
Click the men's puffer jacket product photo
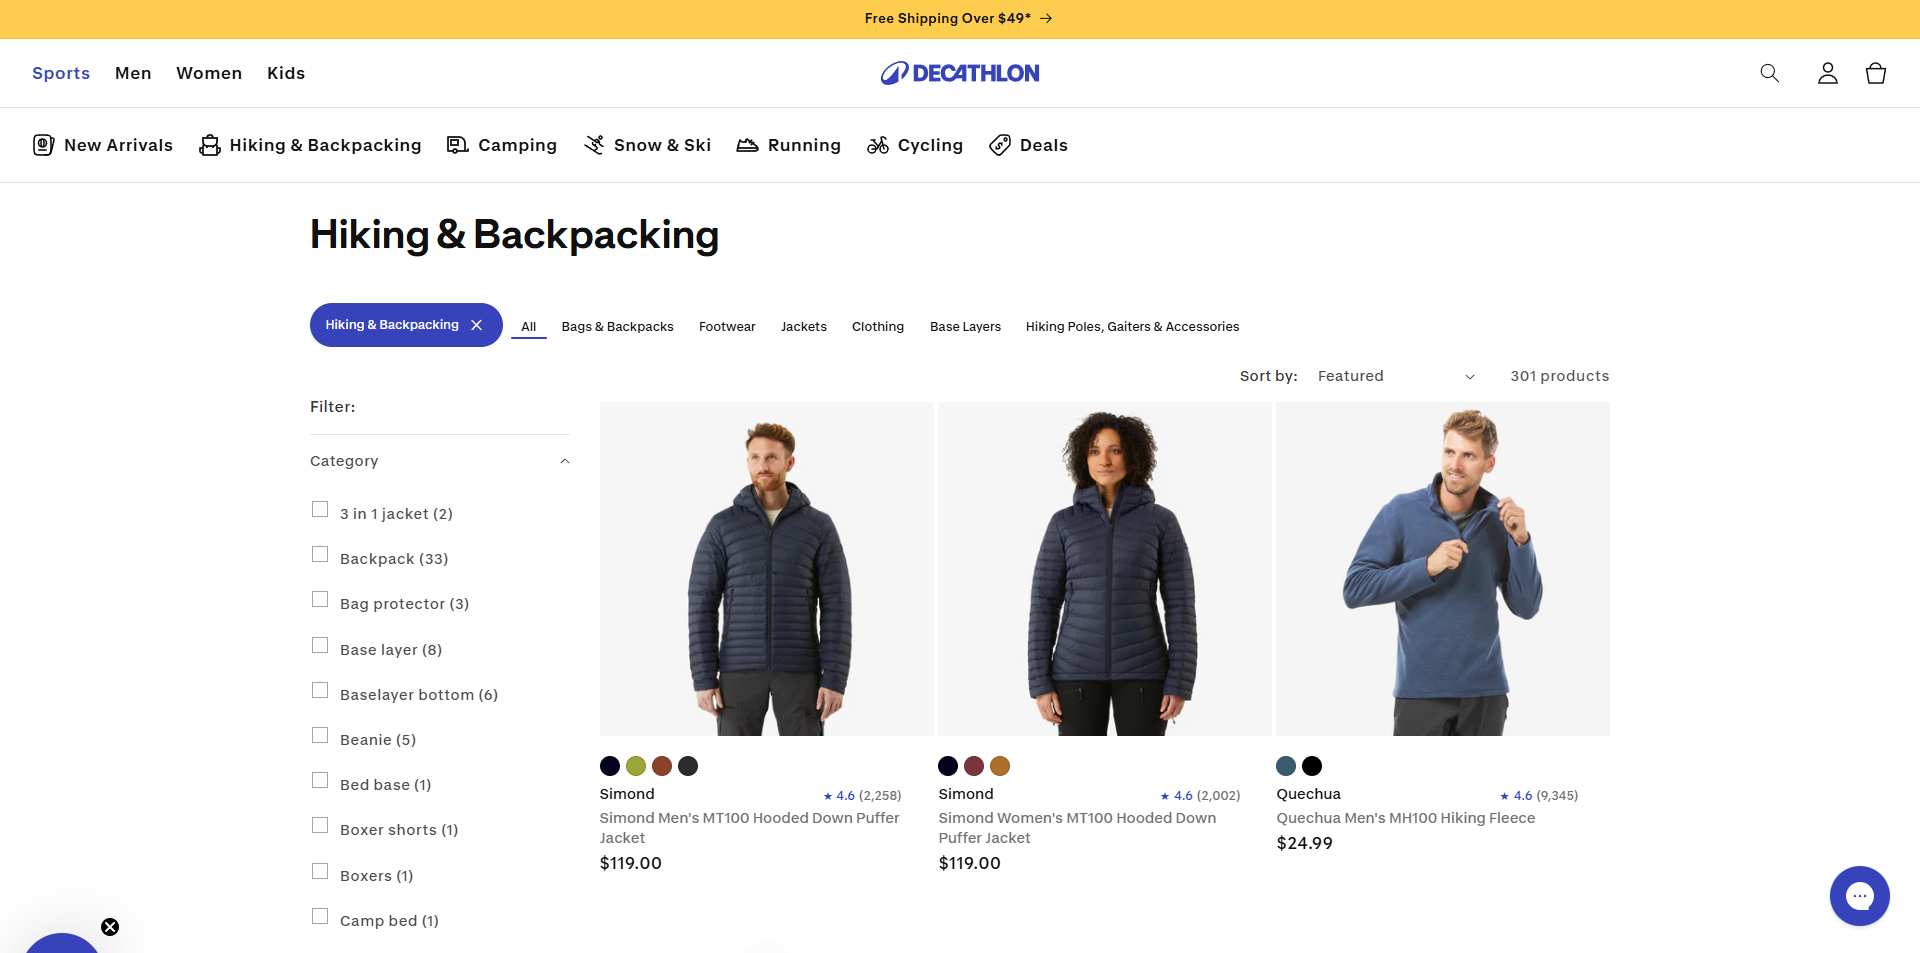[766, 568]
